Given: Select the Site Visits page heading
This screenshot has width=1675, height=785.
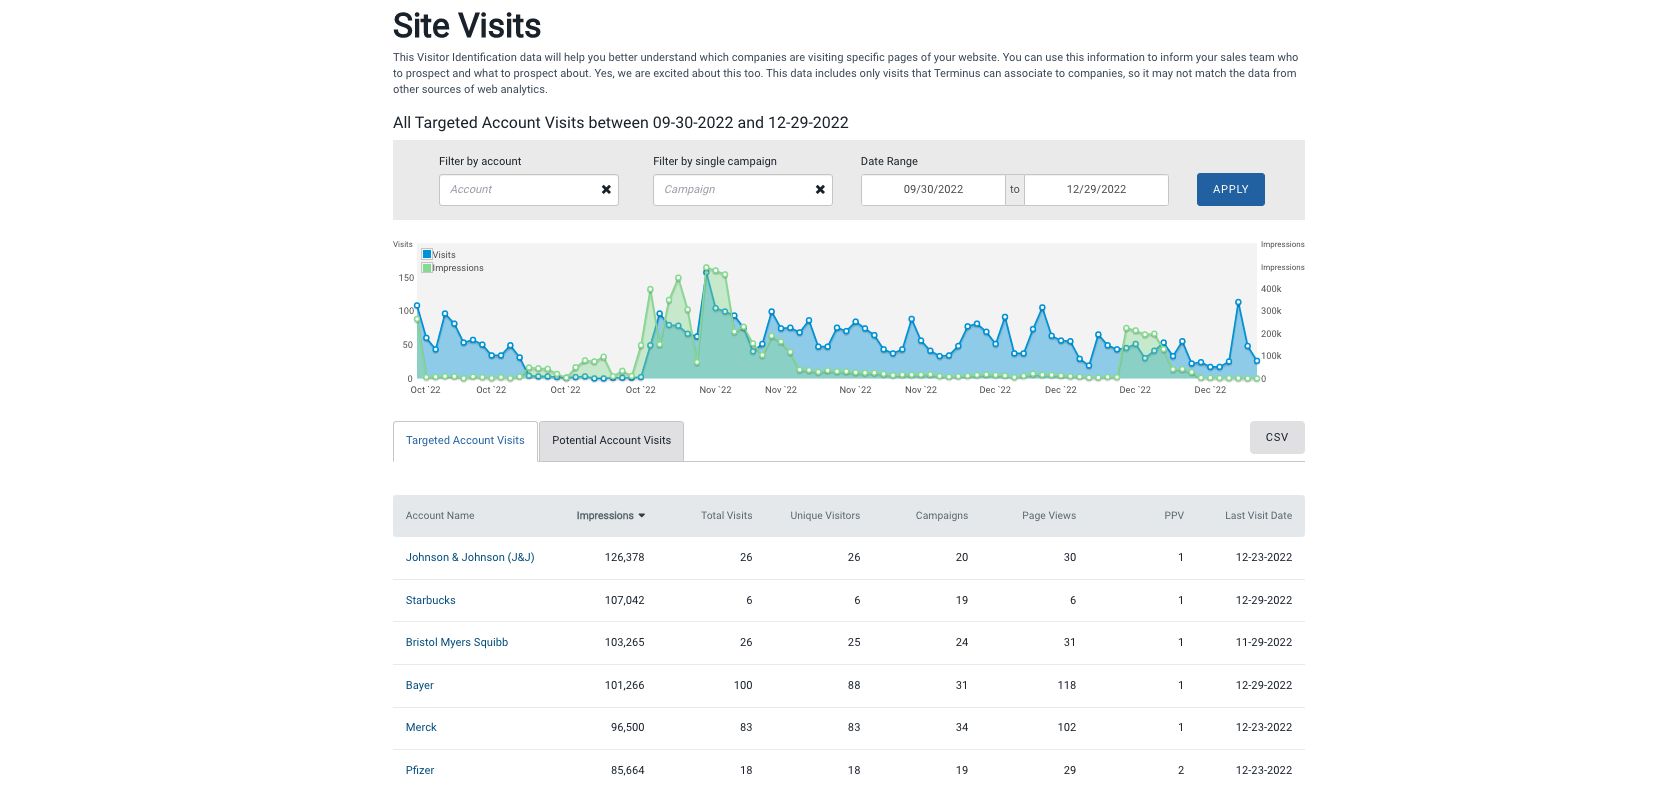Looking at the screenshot, I should [467, 26].
